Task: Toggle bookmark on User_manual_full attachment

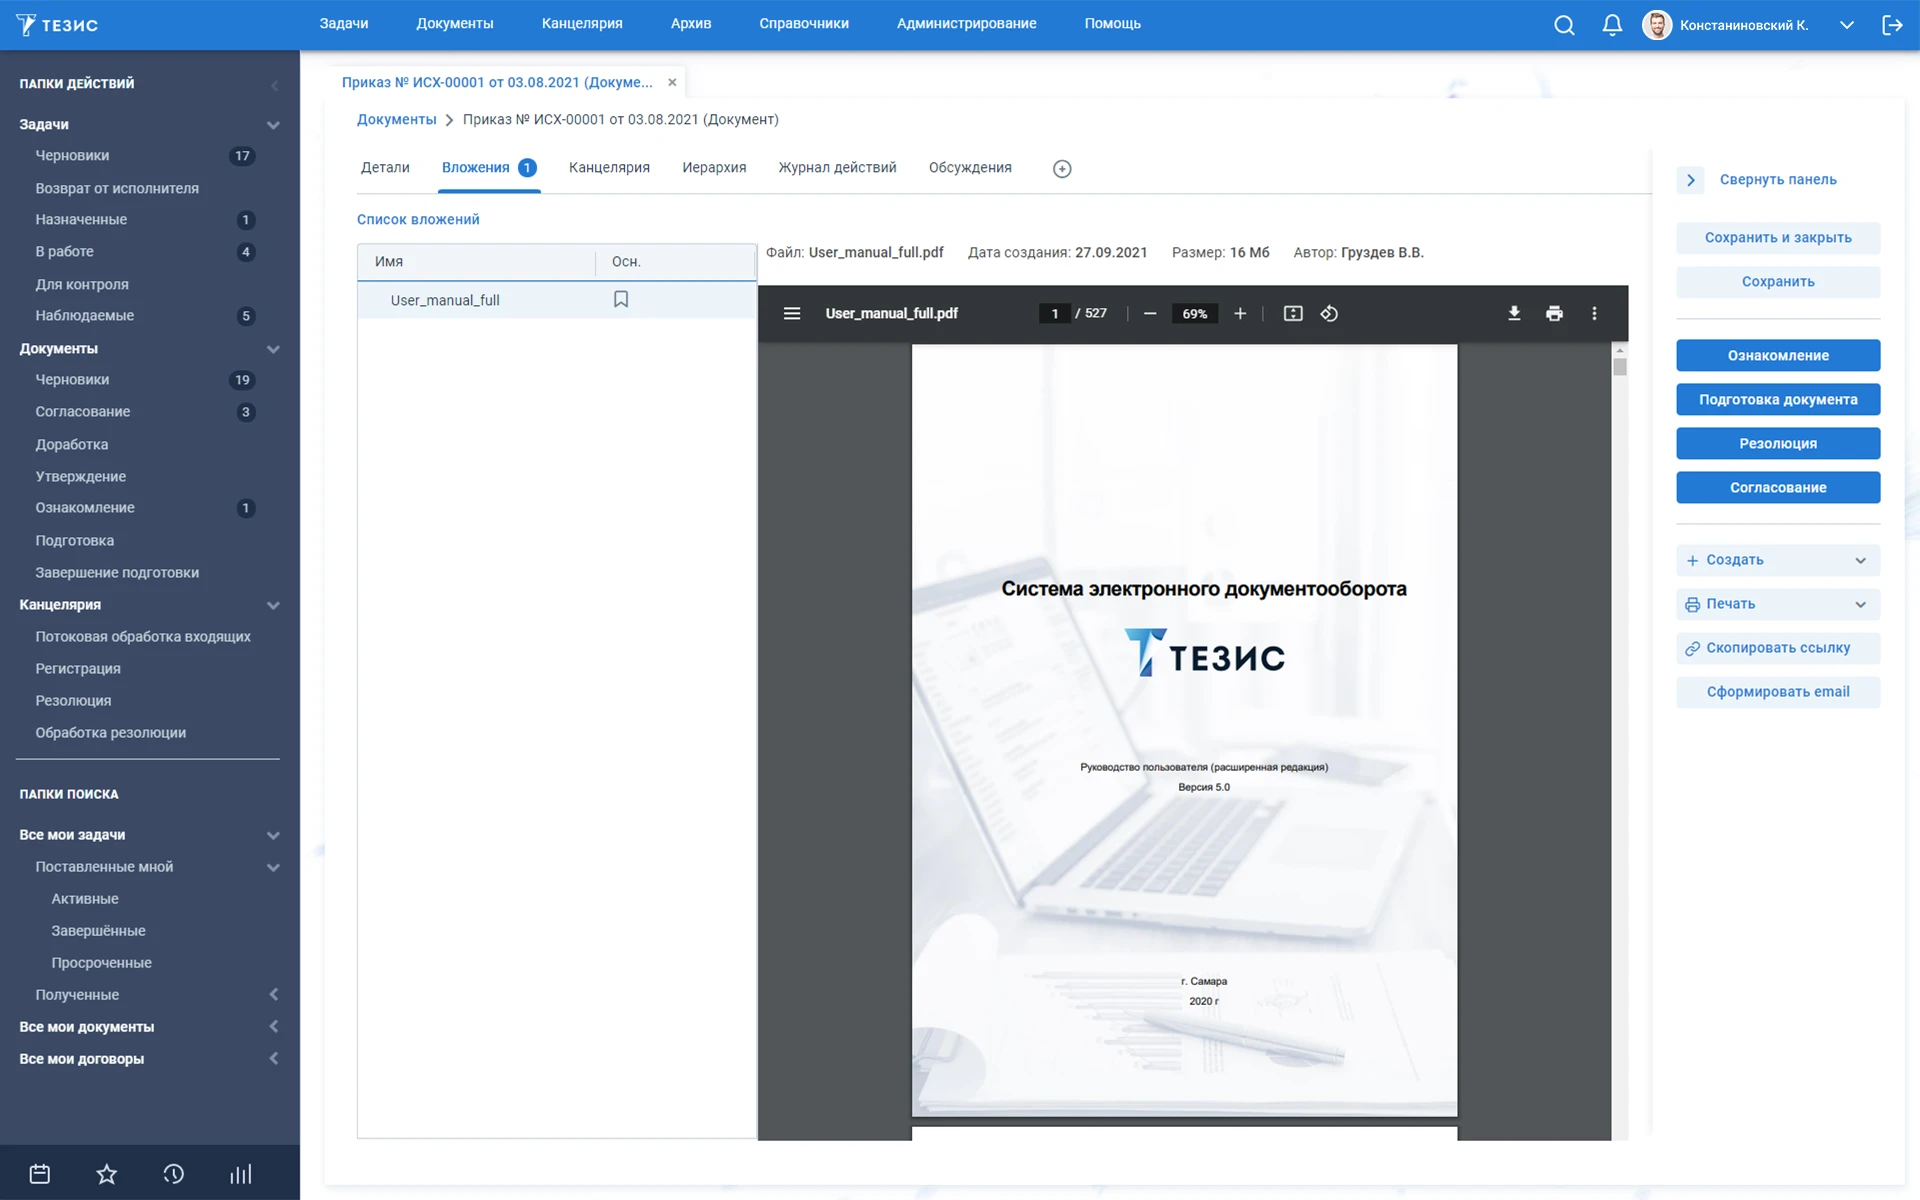Action: pos(620,299)
